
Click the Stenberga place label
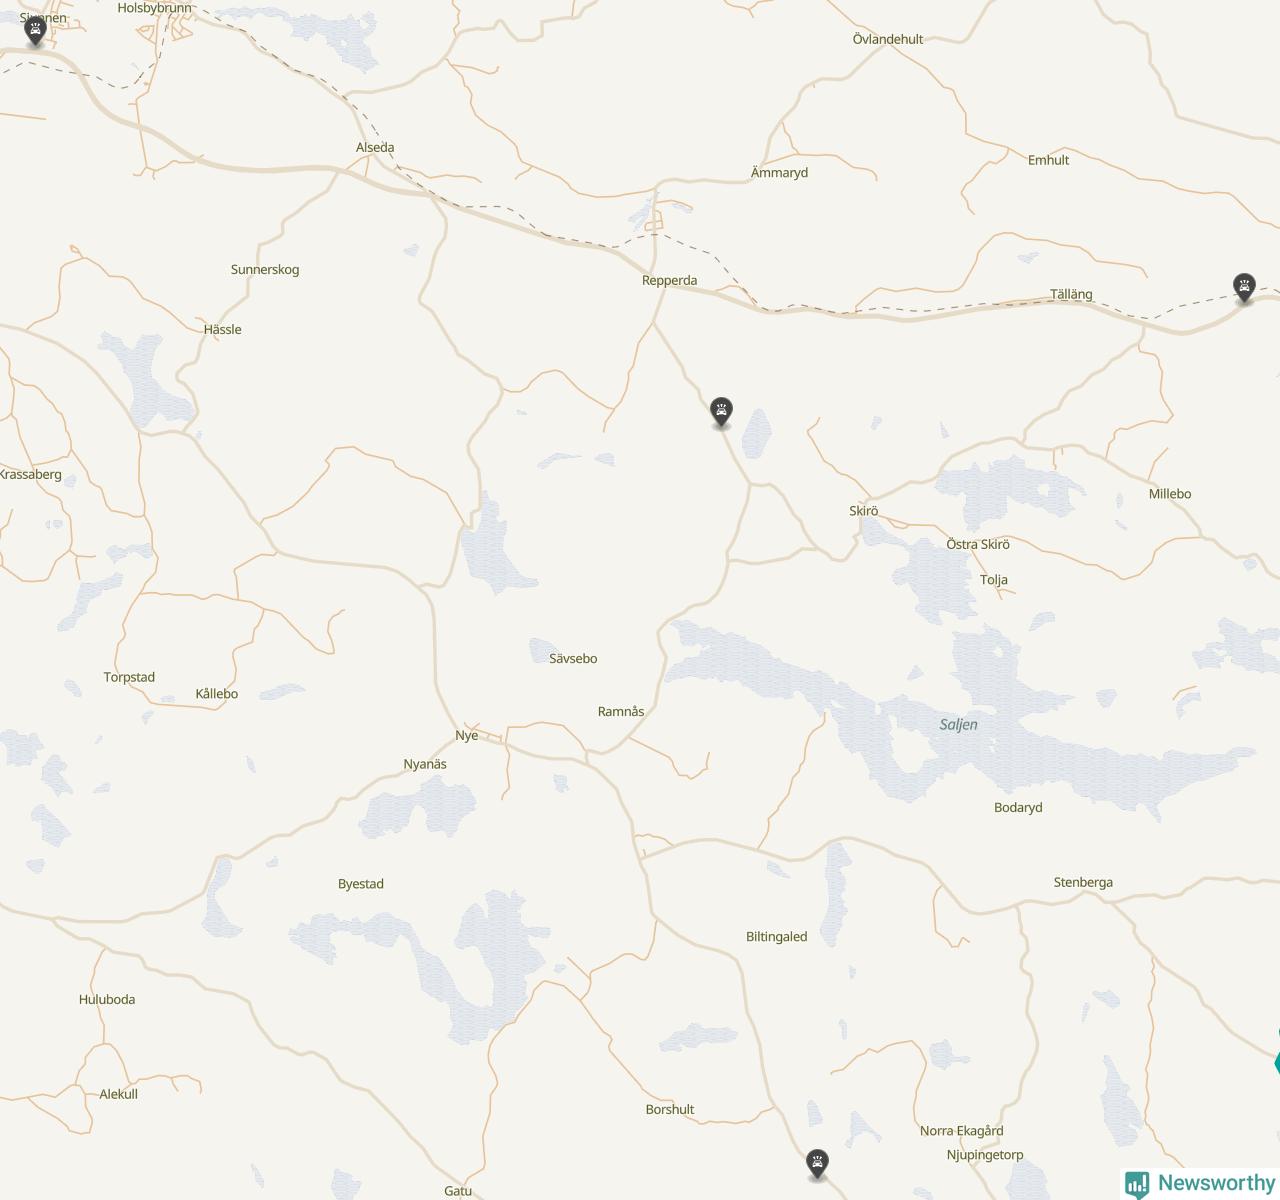click(1083, 882)
